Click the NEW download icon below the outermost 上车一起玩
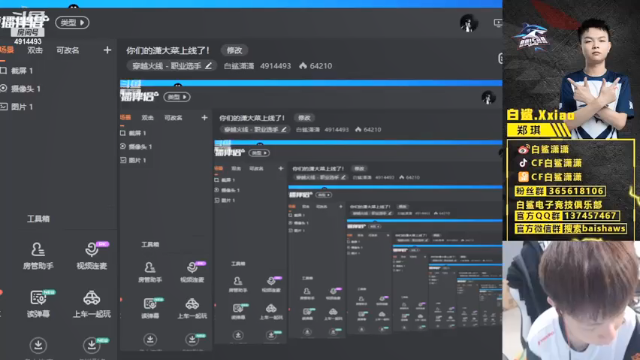This screenshot has height=360, width=640. coord(91,345)
